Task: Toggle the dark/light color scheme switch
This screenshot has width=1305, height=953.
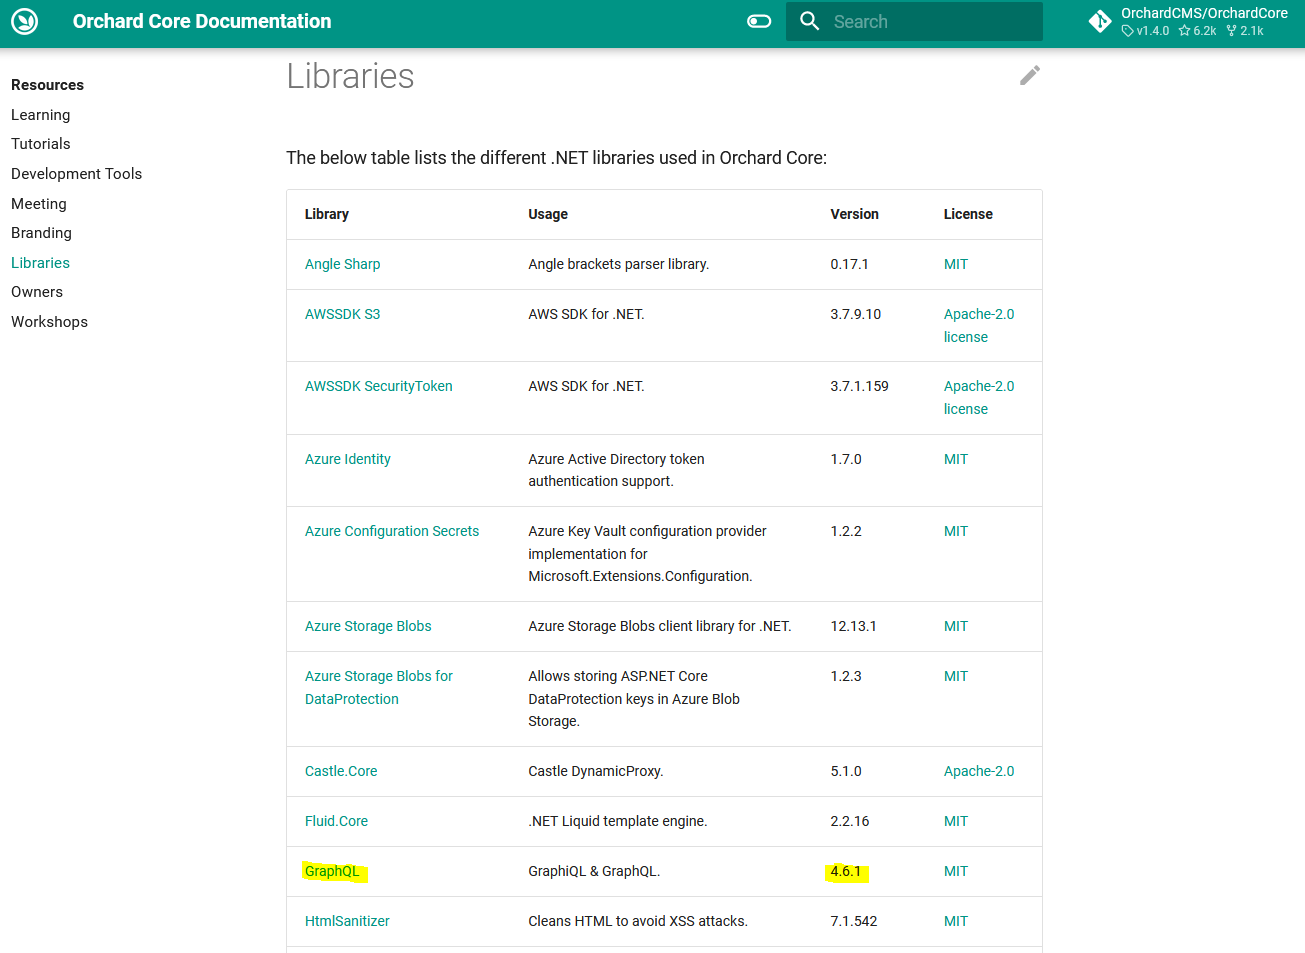Action: [x=759, y=21]
